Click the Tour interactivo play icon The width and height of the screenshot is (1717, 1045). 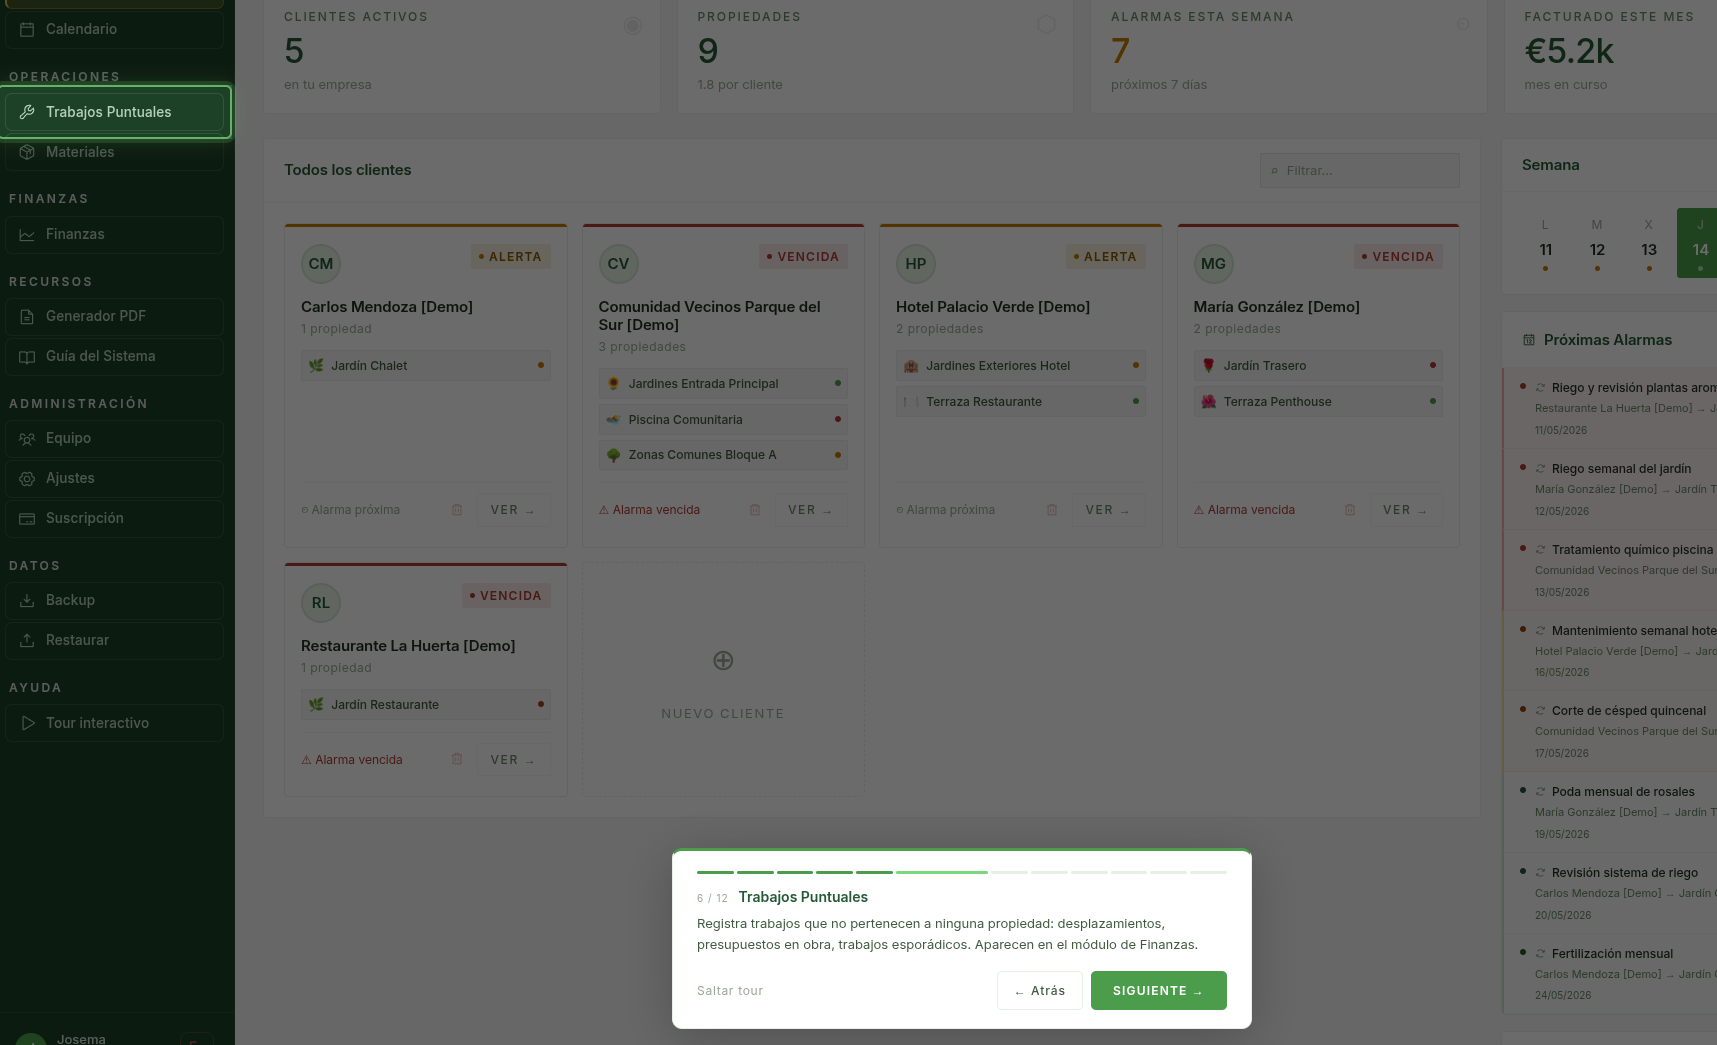27,723
